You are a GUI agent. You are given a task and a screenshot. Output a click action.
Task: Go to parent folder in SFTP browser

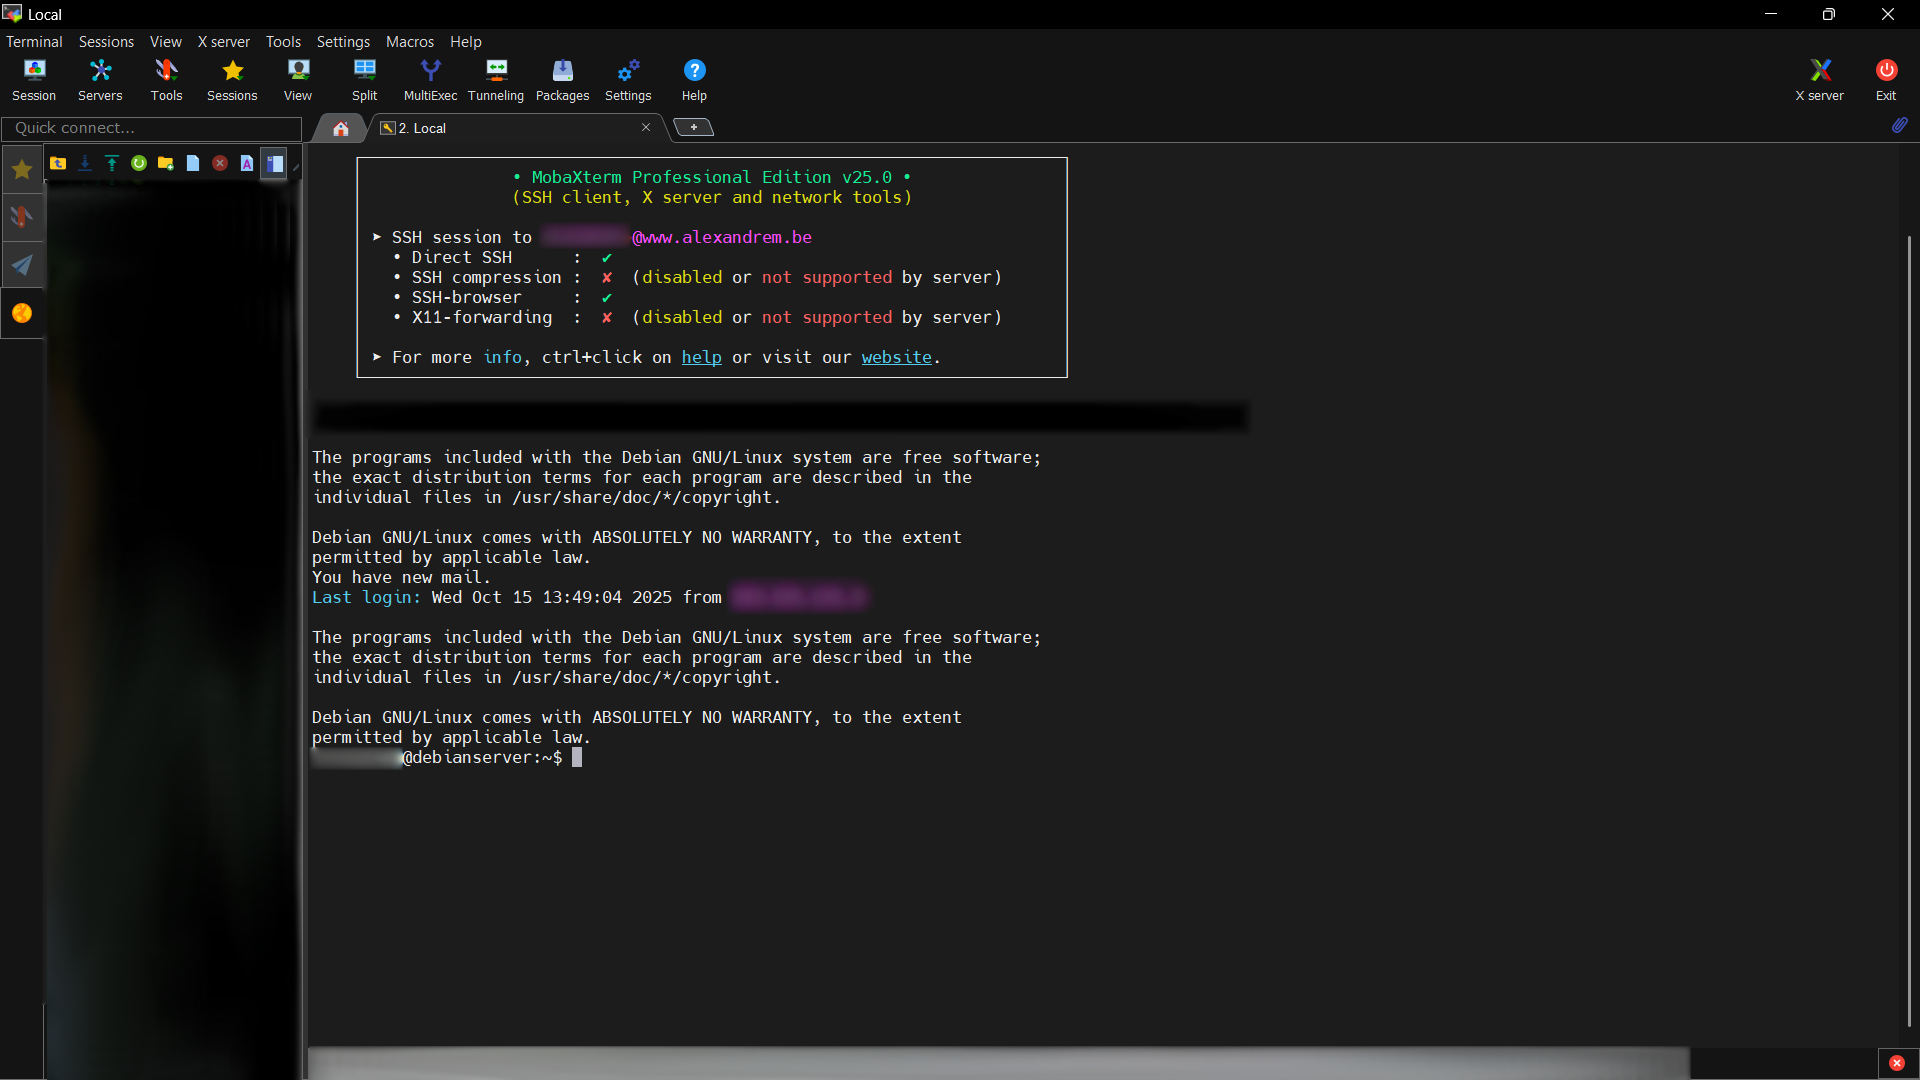point(58,163)
